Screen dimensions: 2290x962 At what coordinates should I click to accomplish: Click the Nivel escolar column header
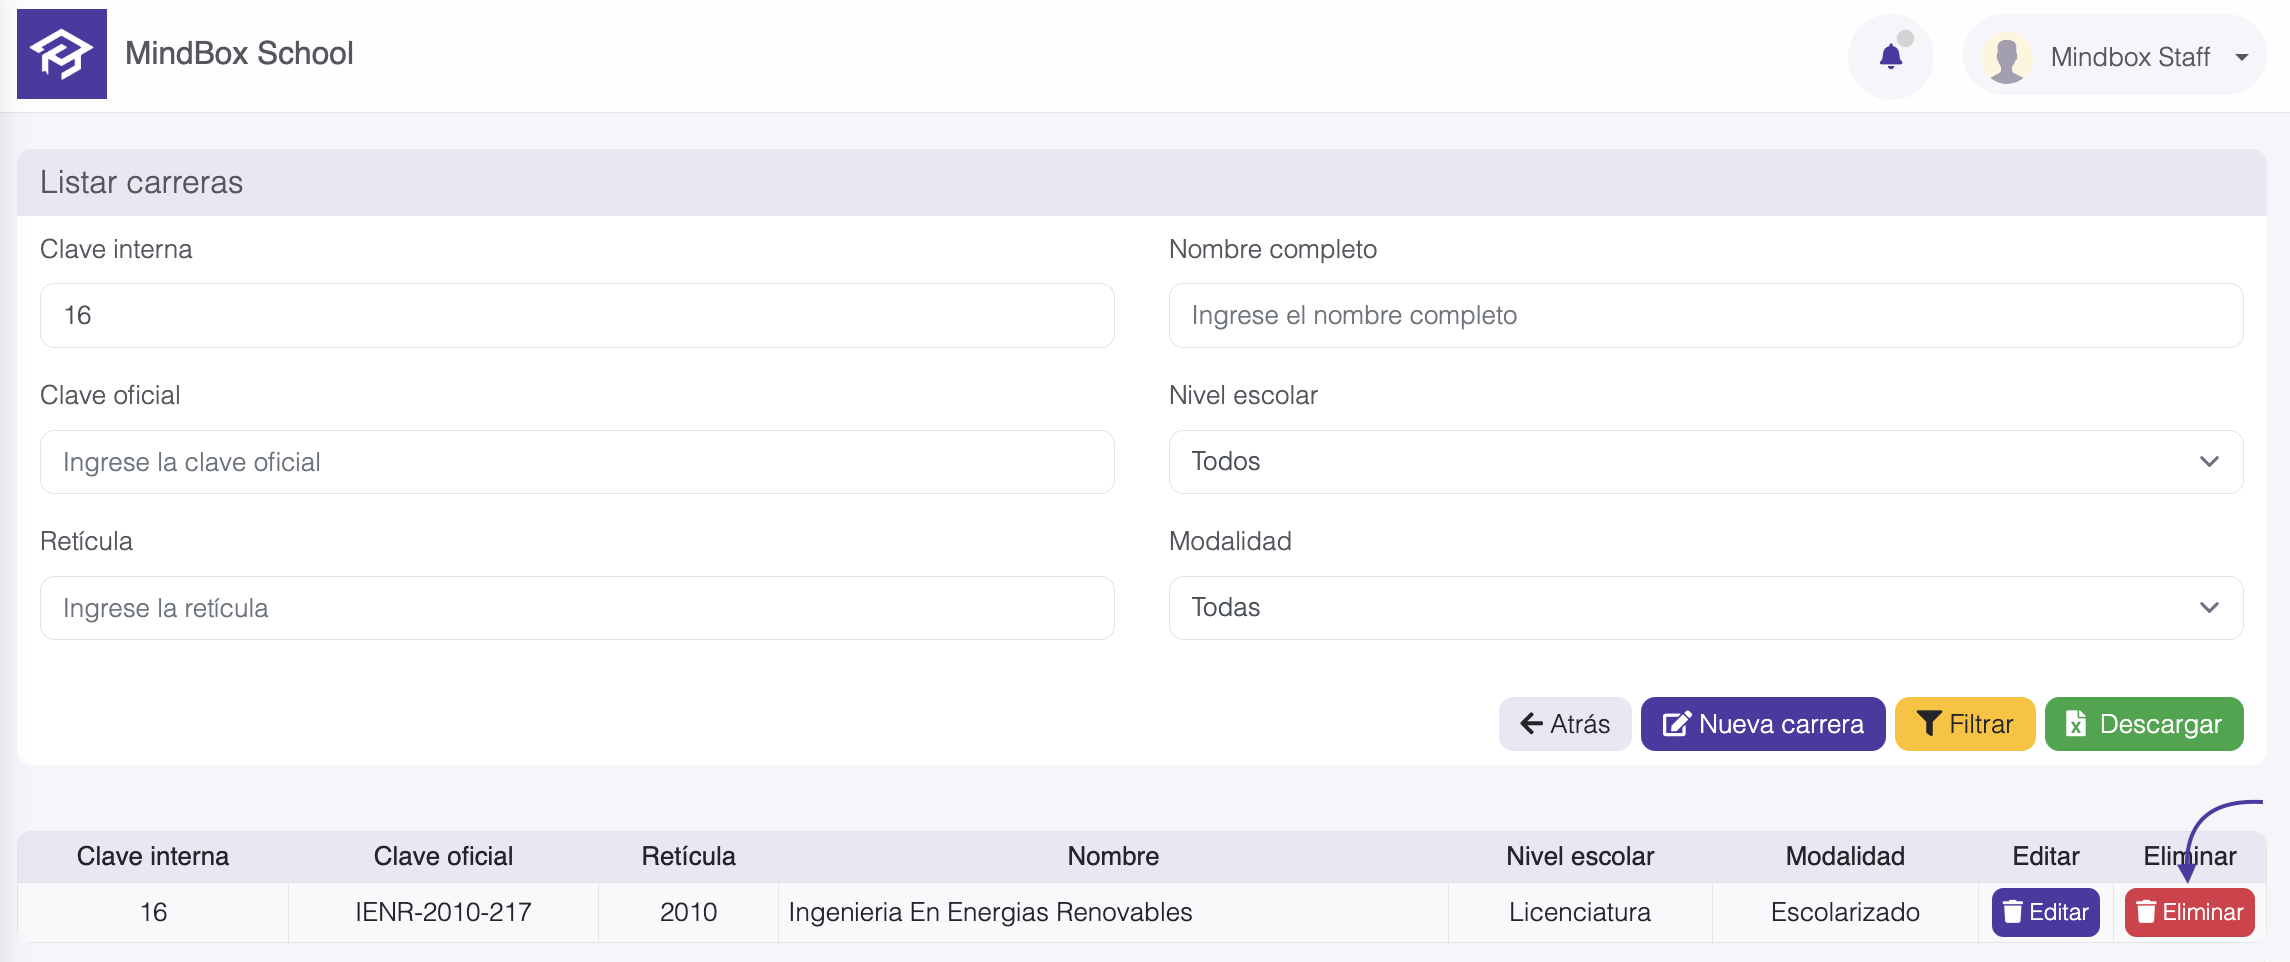(1579, 856)
